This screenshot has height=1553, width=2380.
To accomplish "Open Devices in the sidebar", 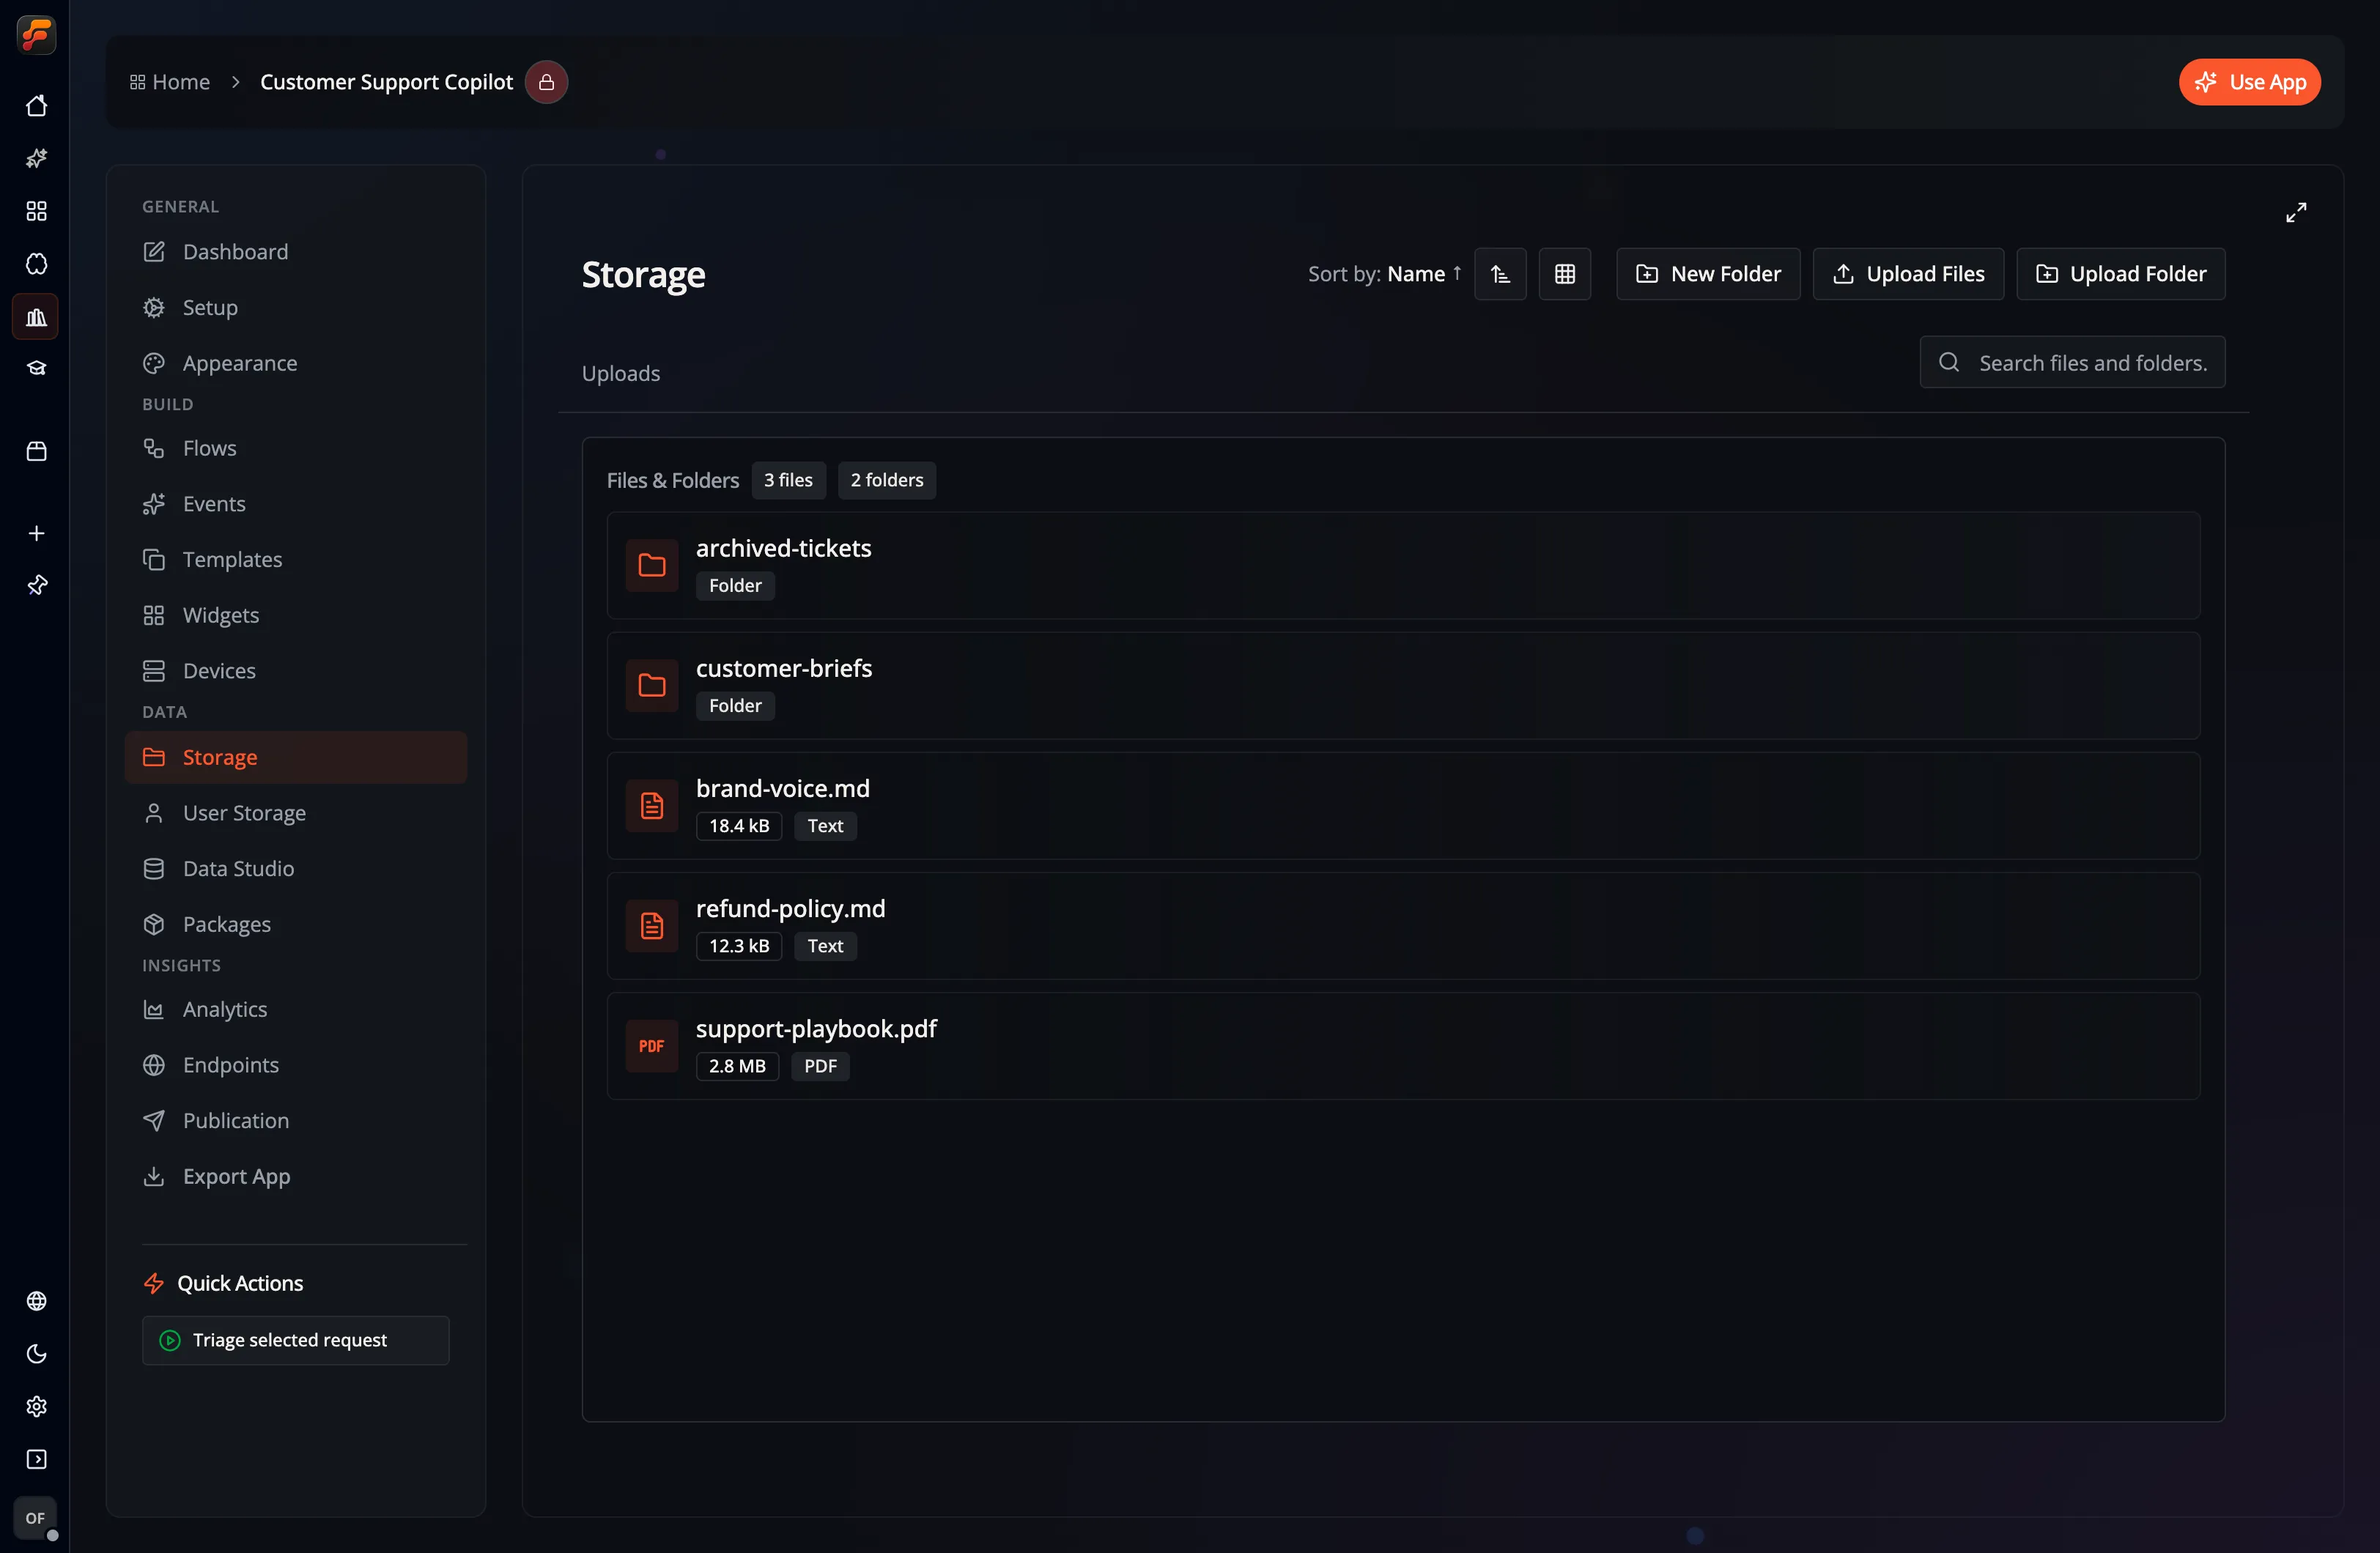I will [x=296, y=671].
